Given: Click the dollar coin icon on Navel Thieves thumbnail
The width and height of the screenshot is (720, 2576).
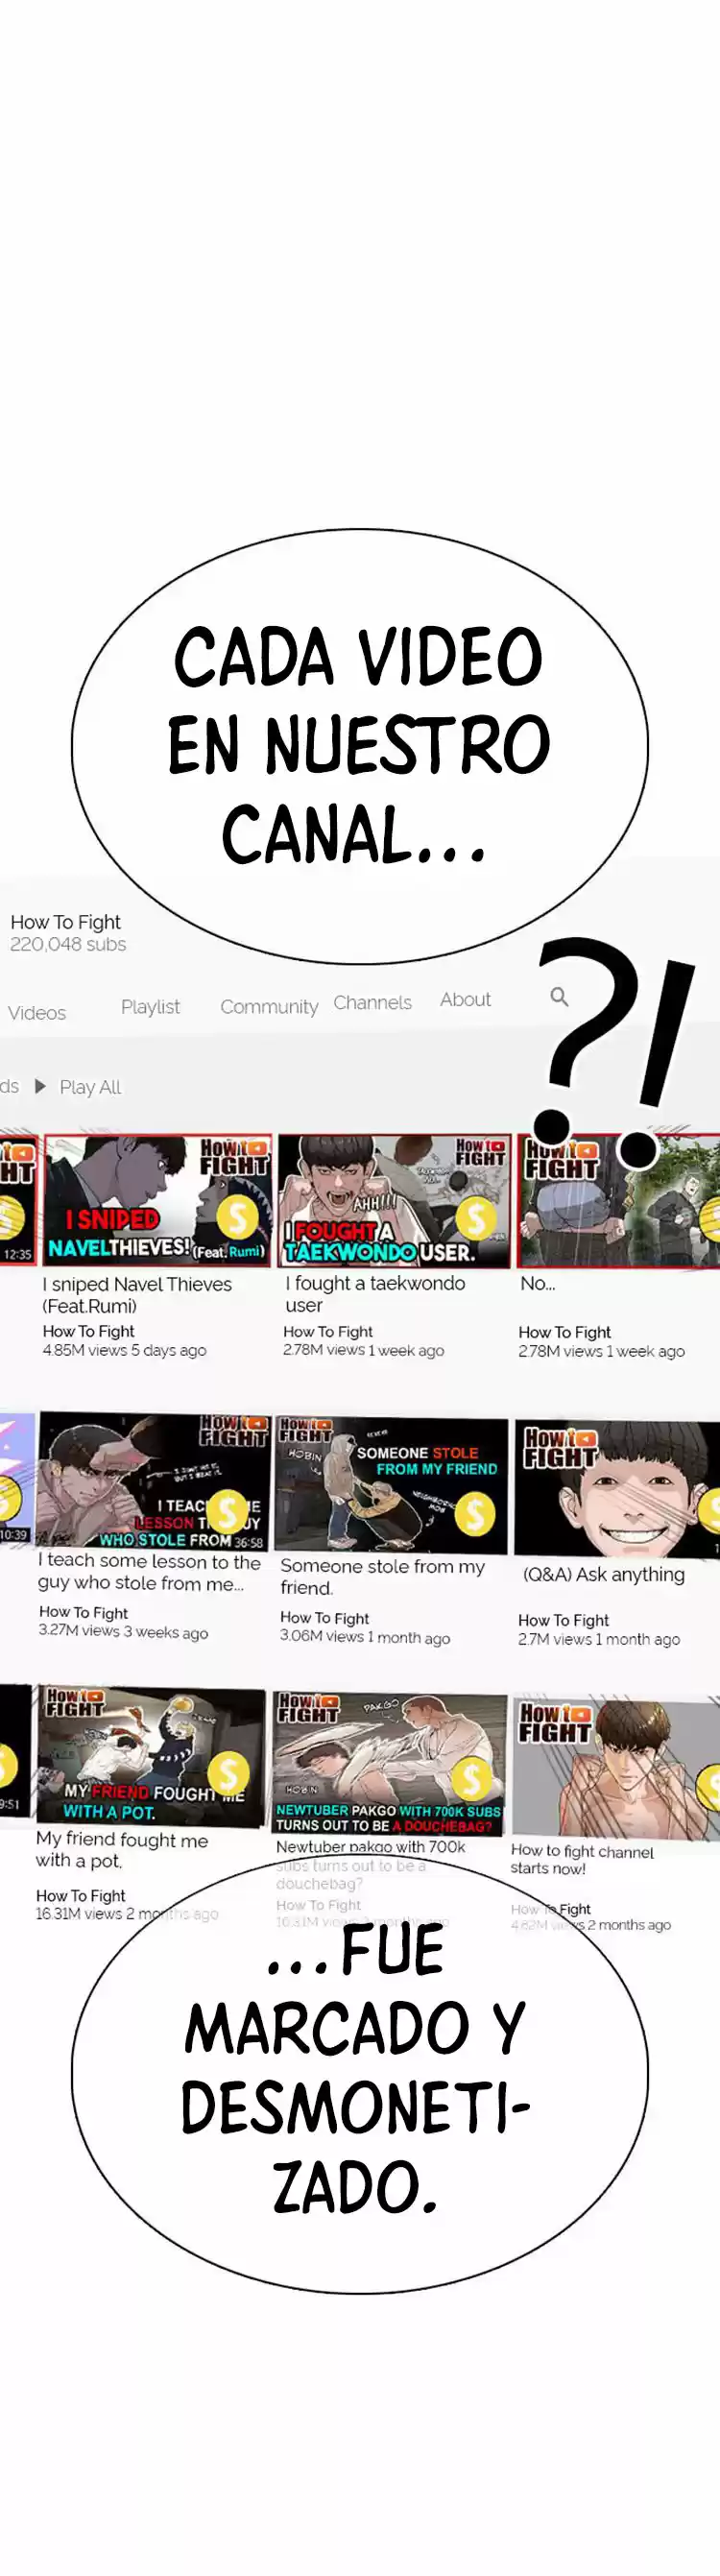Looking at the screenshot, I should pos(238,1217).
